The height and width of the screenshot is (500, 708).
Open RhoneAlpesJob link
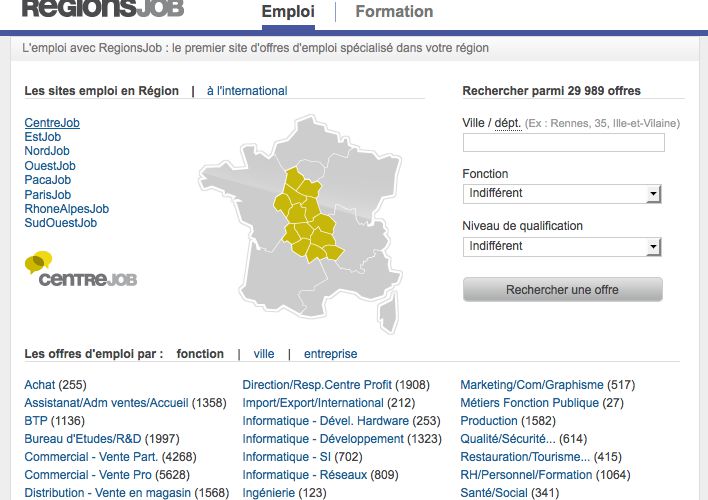click(66, 209)
